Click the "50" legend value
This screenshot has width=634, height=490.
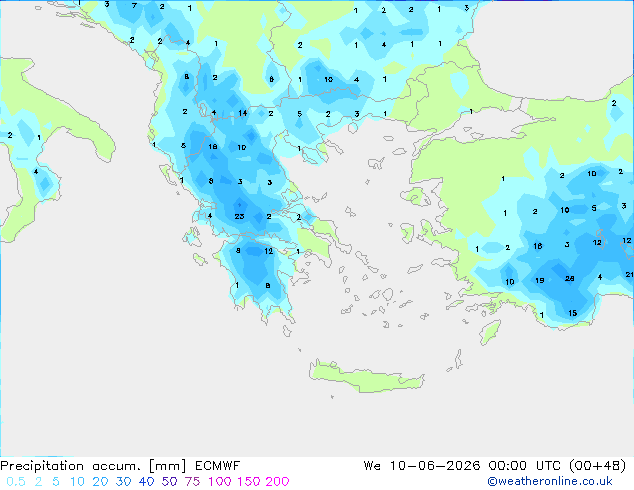(169, 482)
